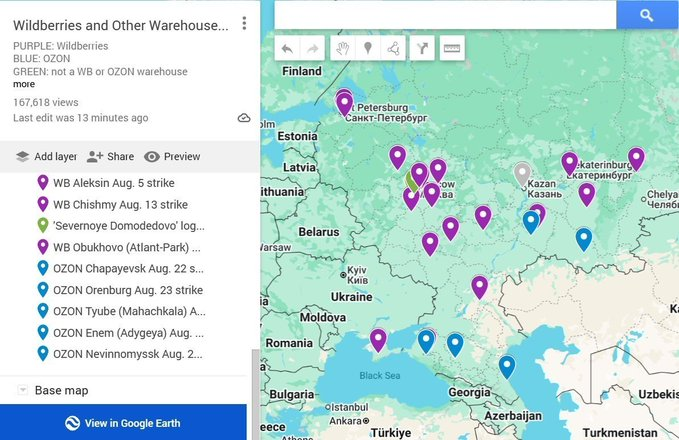This screenshot has height=440, width=679.
Task: Click the purple marker east of Ekaterinburg
Action: [x=636, y=157]
